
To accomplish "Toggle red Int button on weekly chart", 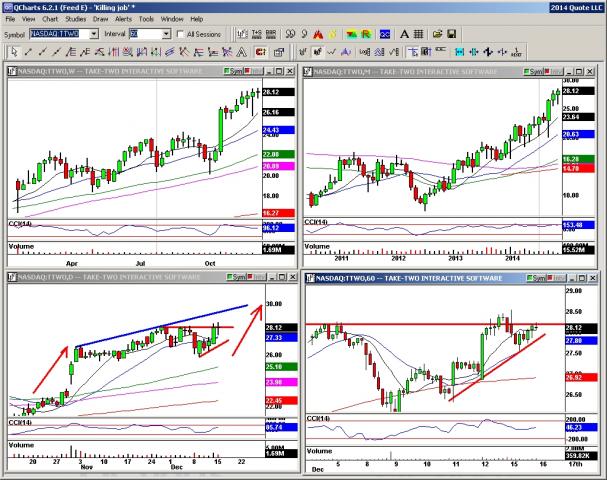I will (x=254, y=71).
